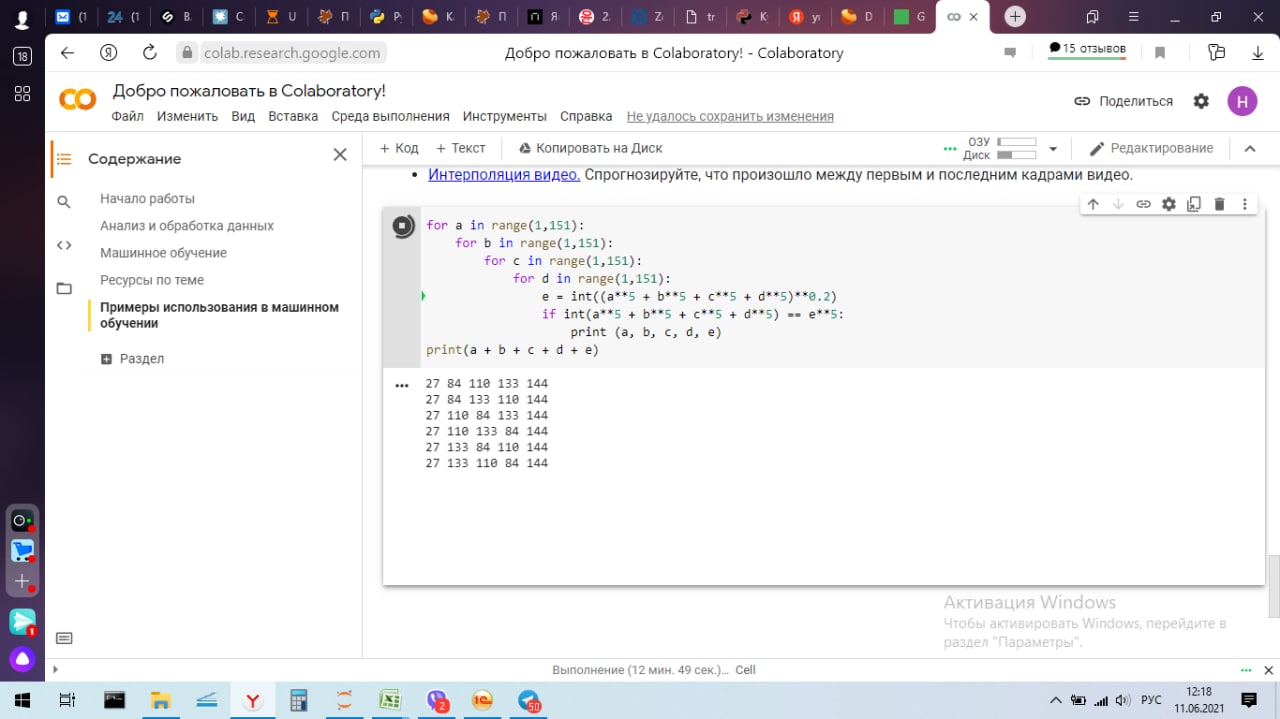Open the terminal icon in bottom sidebar
This screenshot has height=719, width=1280.
click(x=64, y=638)
